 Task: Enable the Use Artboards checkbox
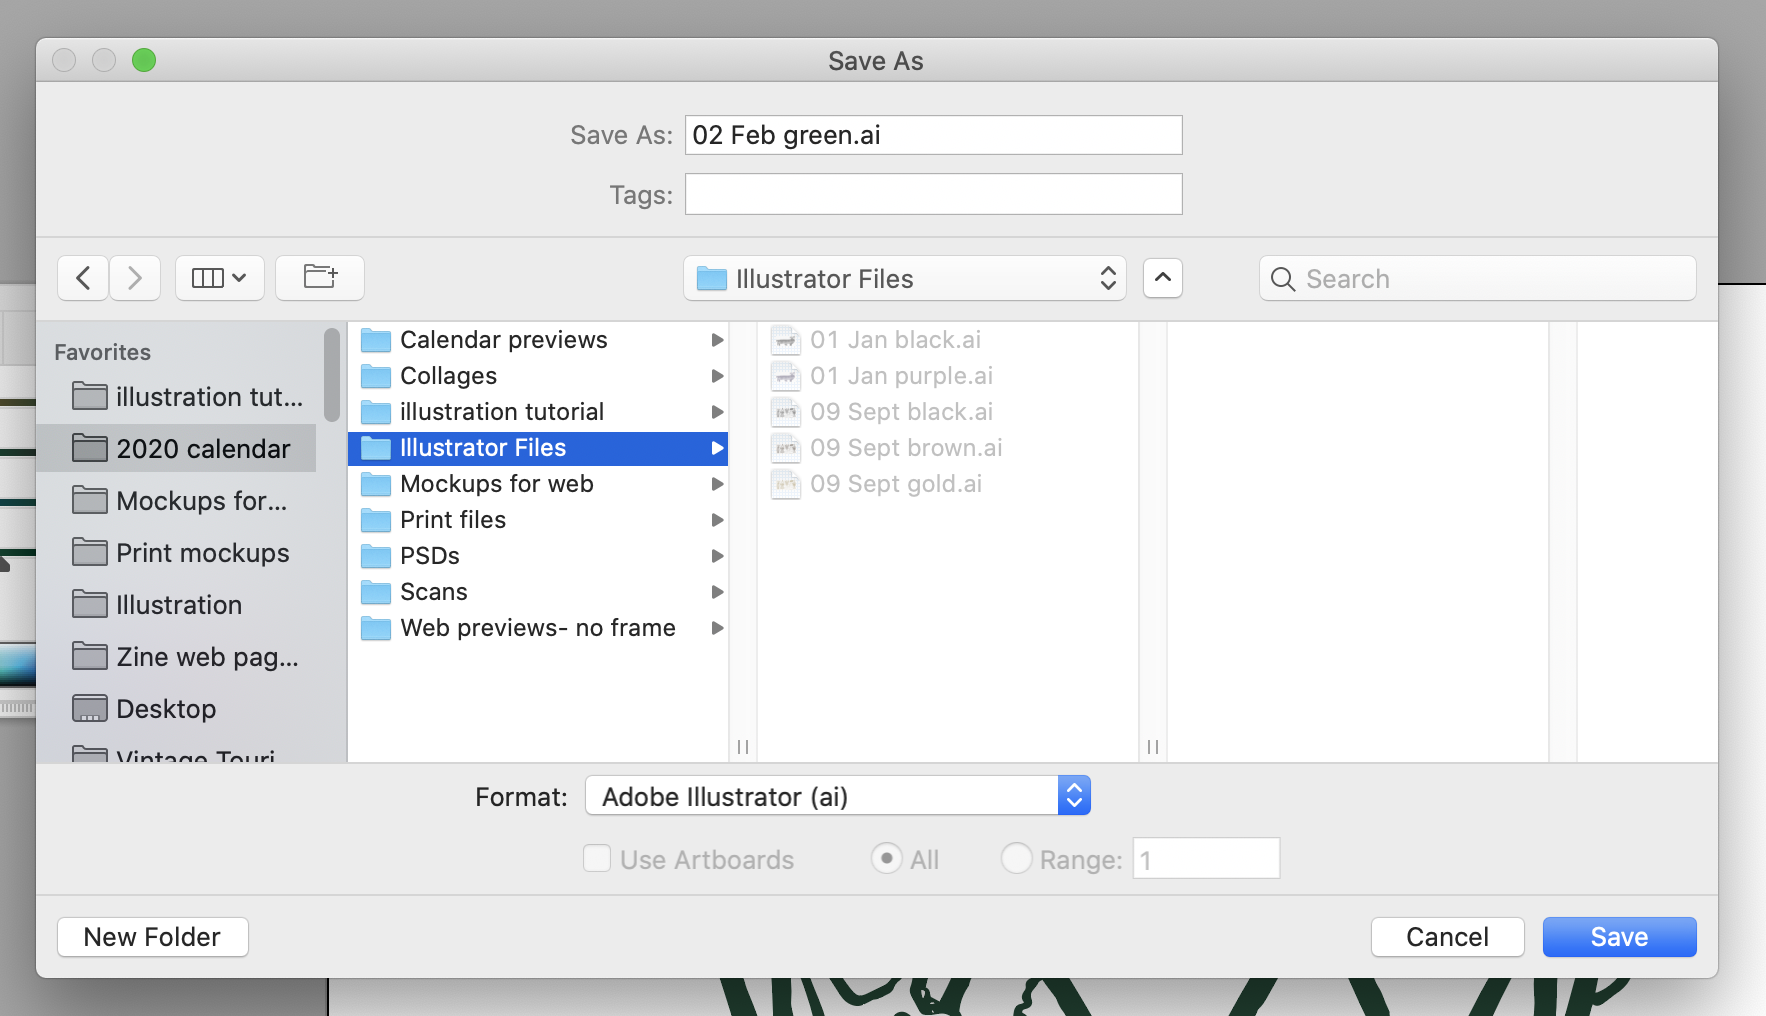597,859
